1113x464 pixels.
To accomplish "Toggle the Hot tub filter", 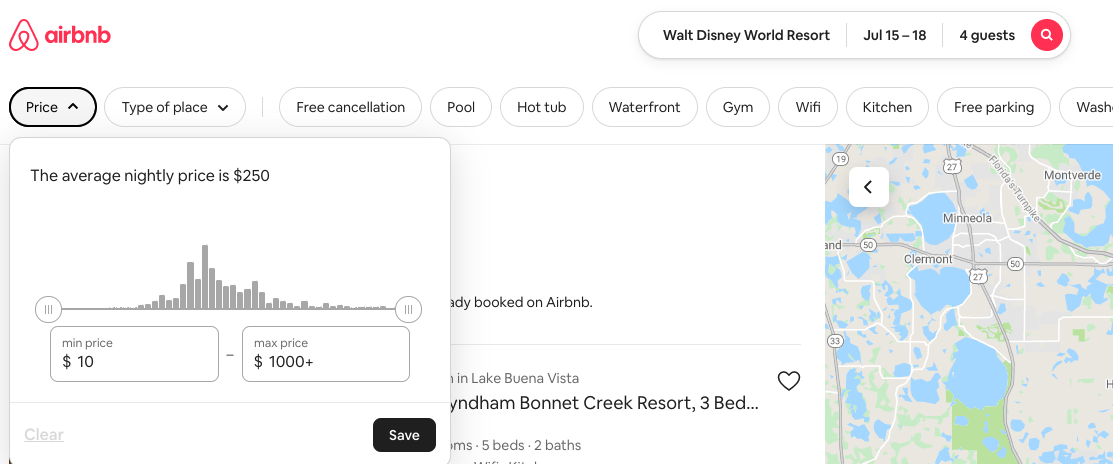I will point(541,107).
